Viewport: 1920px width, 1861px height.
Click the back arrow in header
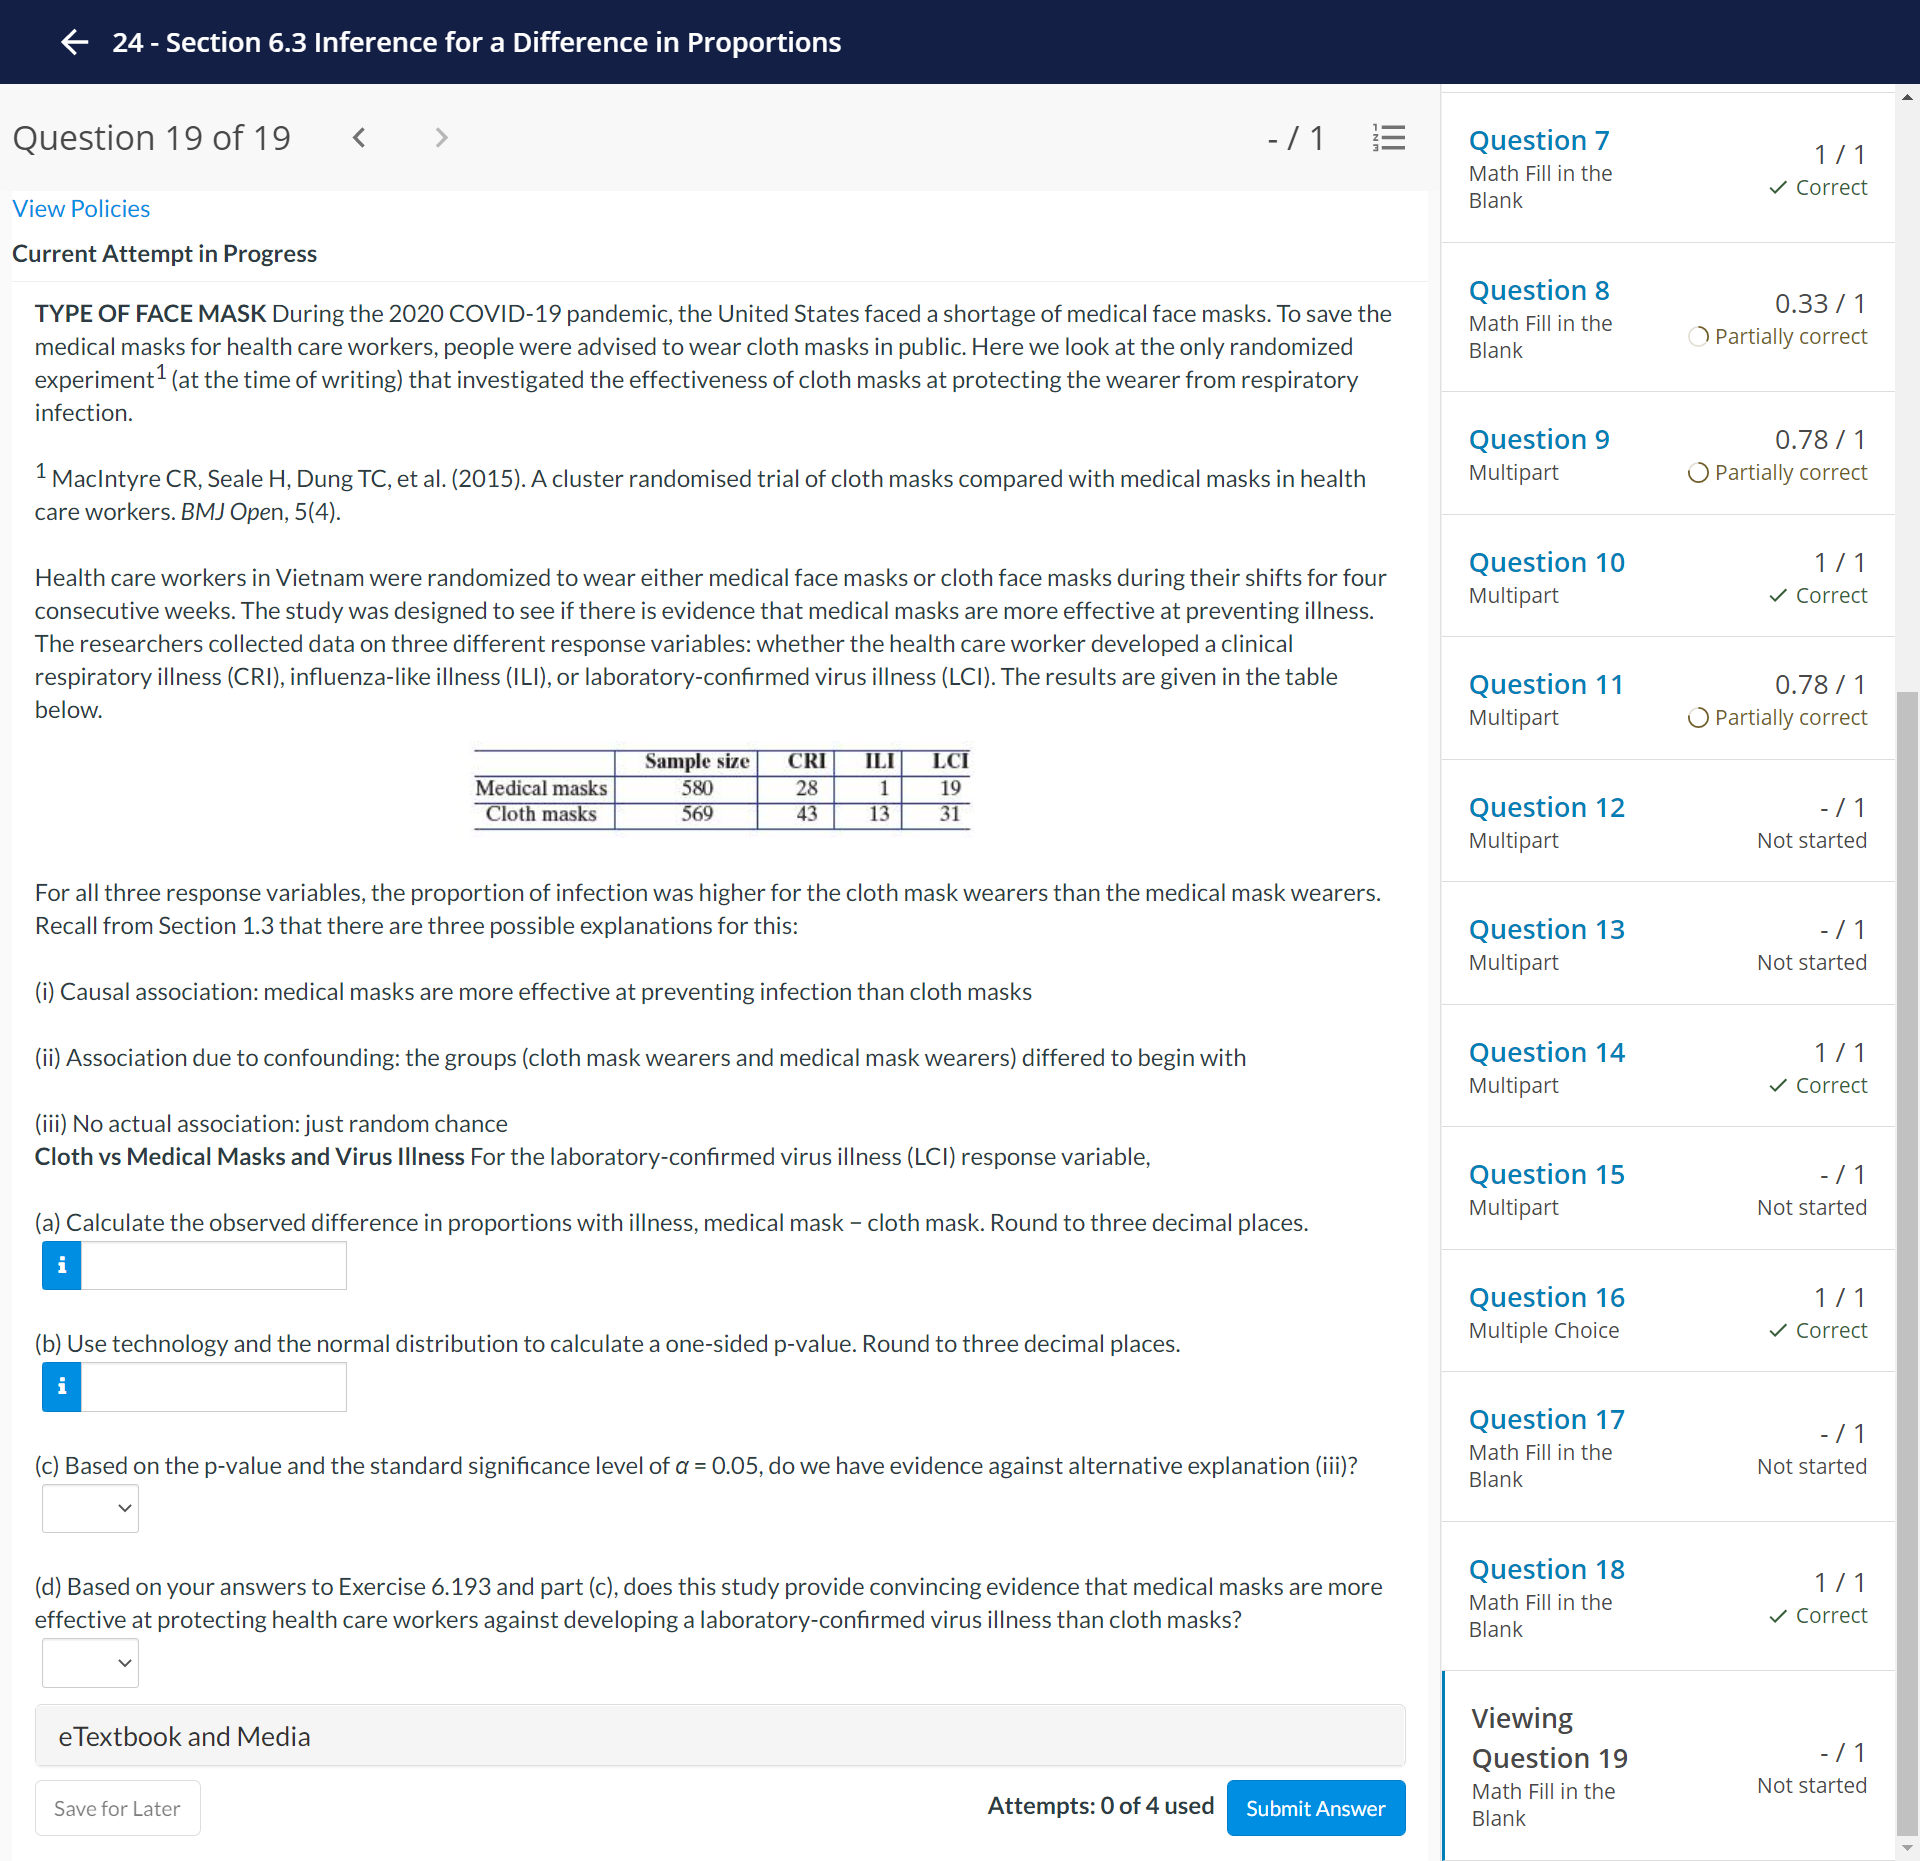pyautogui.click(x=75, y=42)
